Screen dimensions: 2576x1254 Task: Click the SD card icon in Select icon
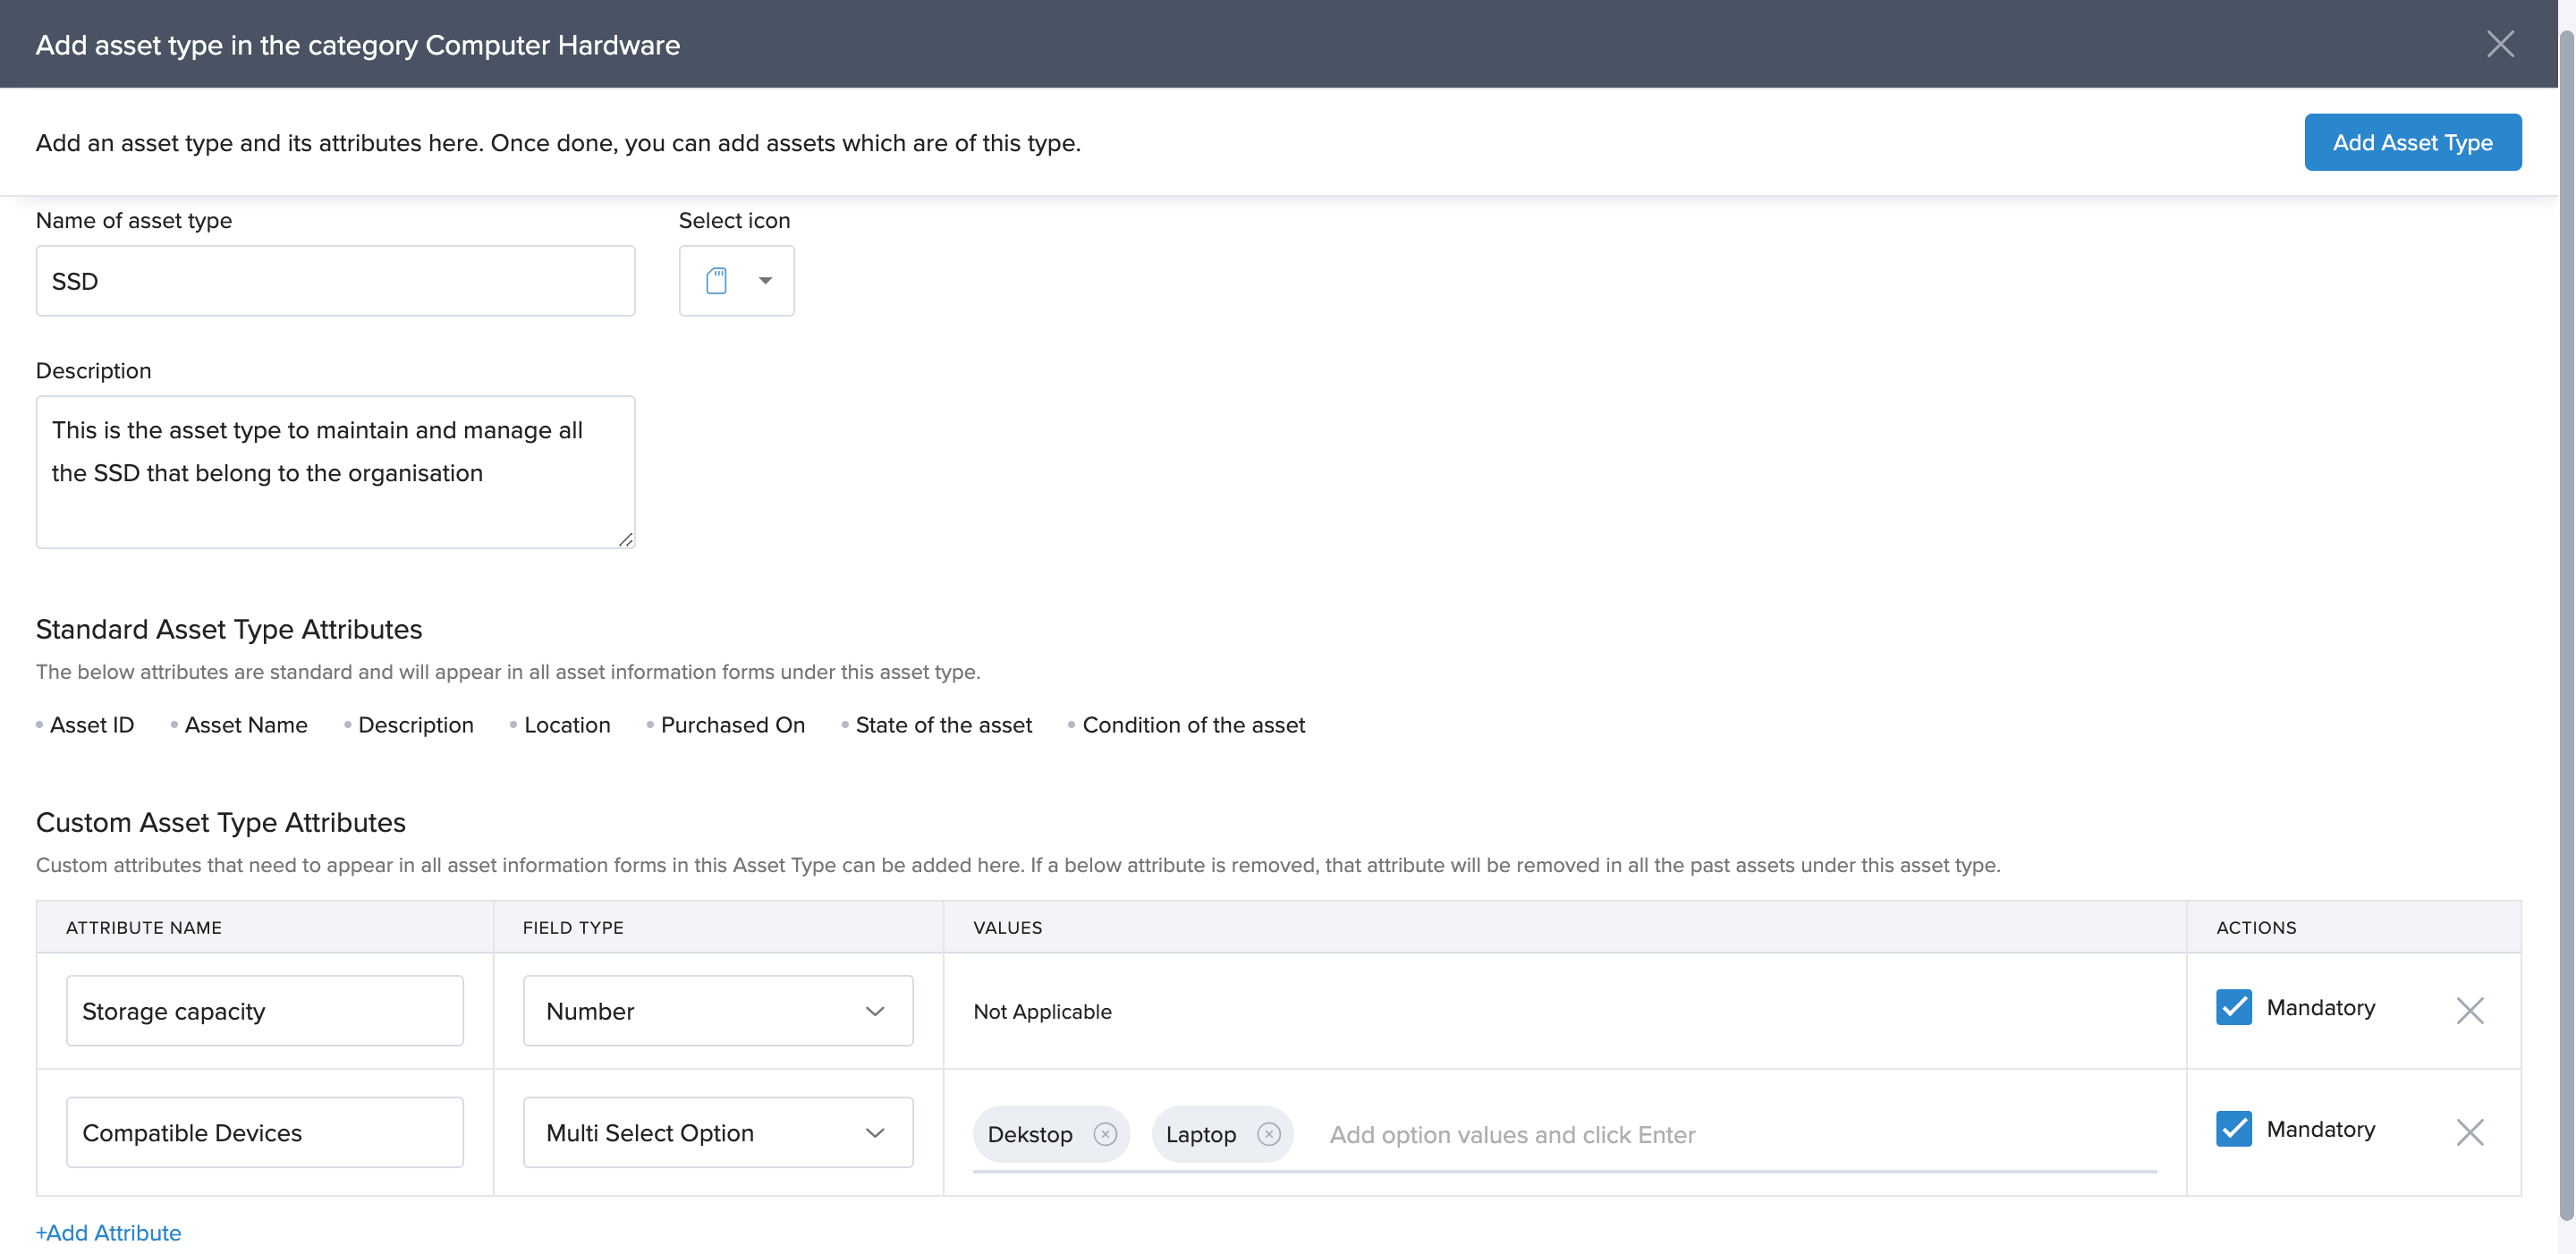(716, 281)
